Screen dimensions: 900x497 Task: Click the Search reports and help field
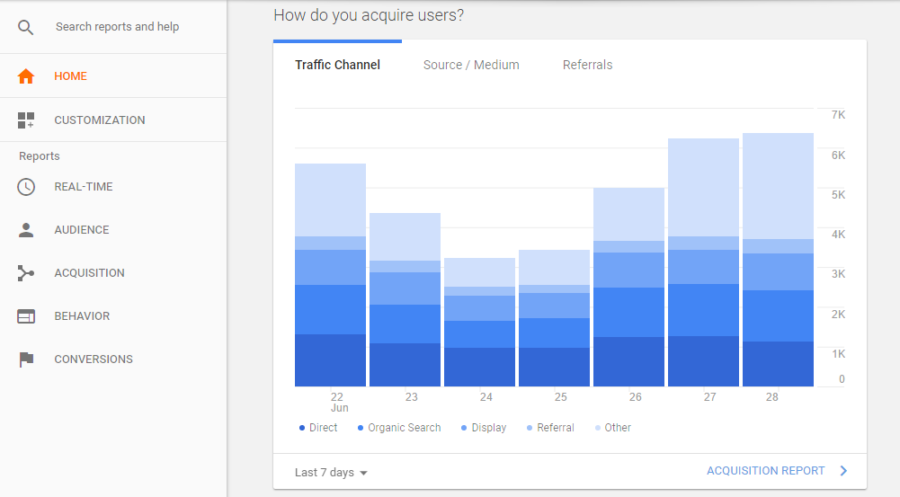point(117,27)
